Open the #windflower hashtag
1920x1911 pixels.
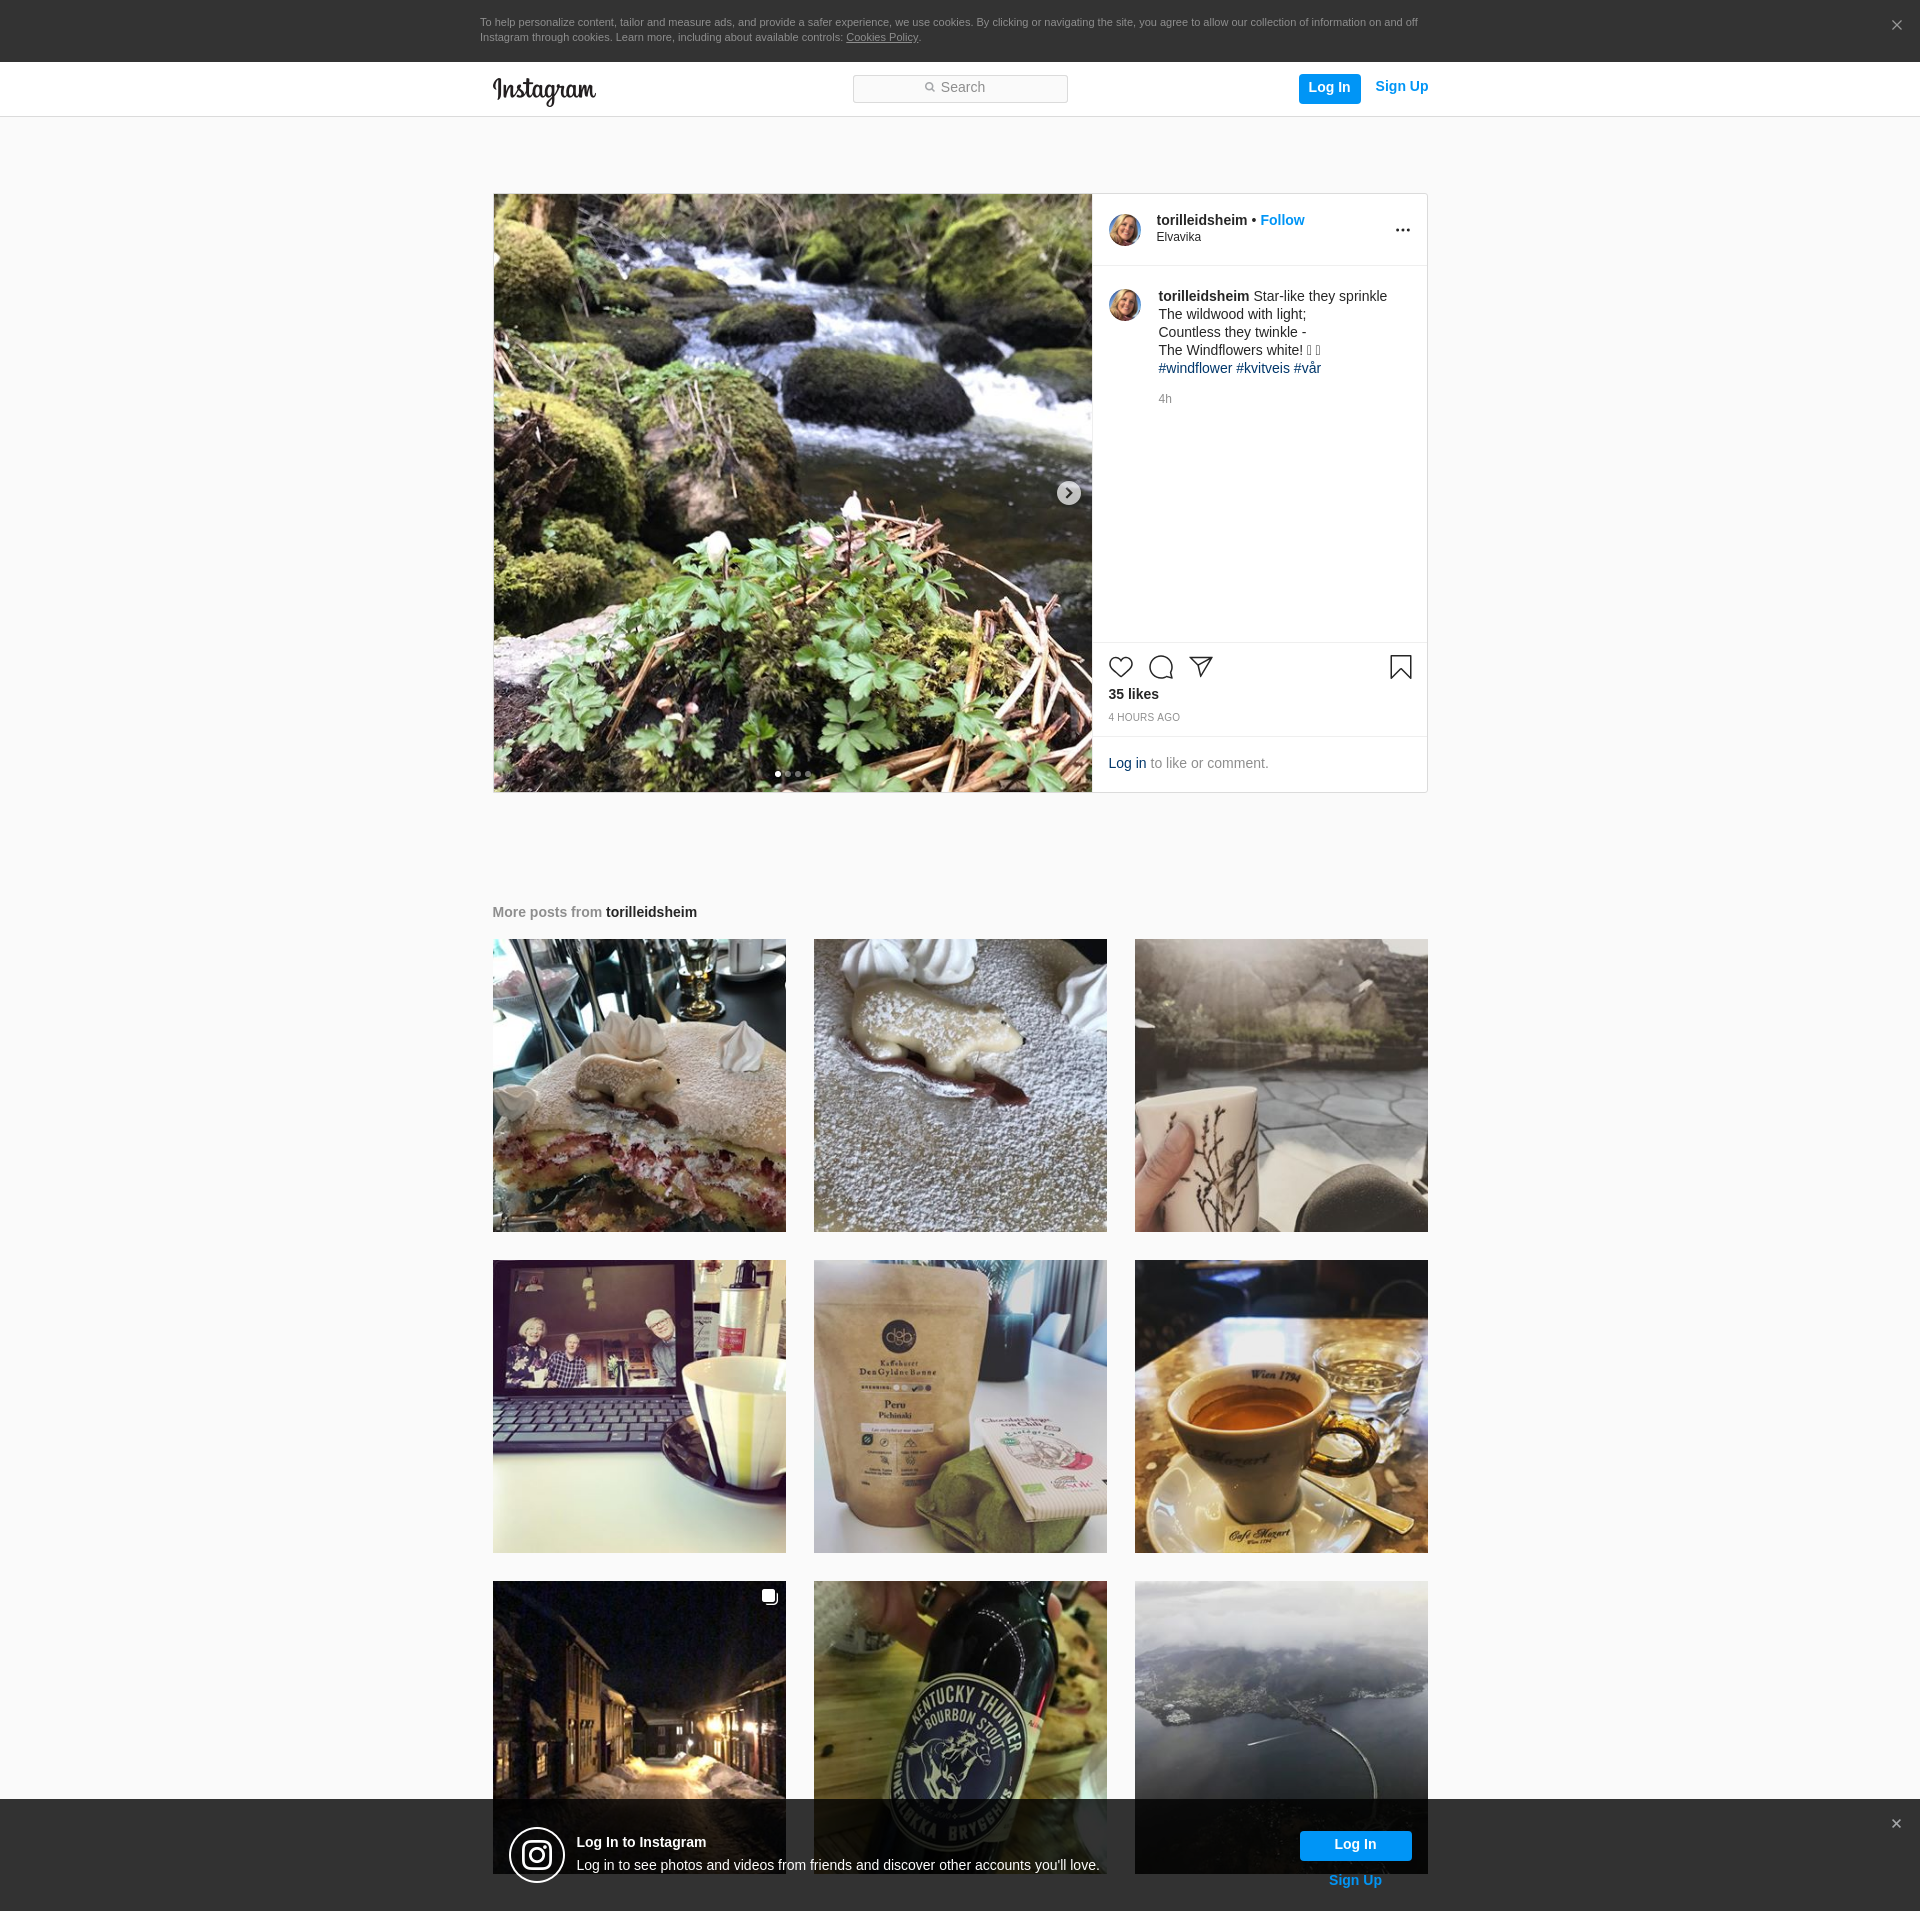[1195, 368]
